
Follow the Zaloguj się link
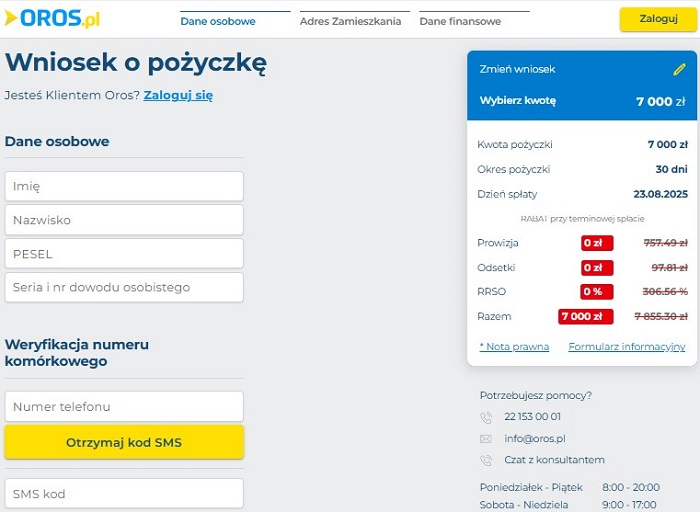pyautogui.click(x=178, y=96)
